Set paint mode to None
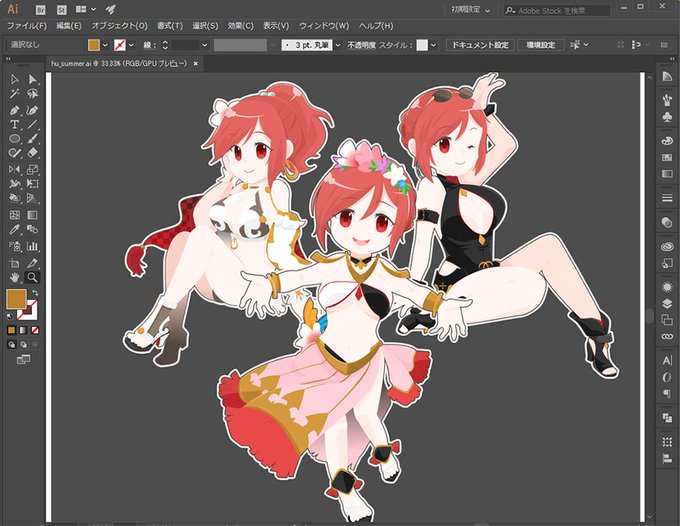This screenshot has width=680, height=526. click(35, 330)
